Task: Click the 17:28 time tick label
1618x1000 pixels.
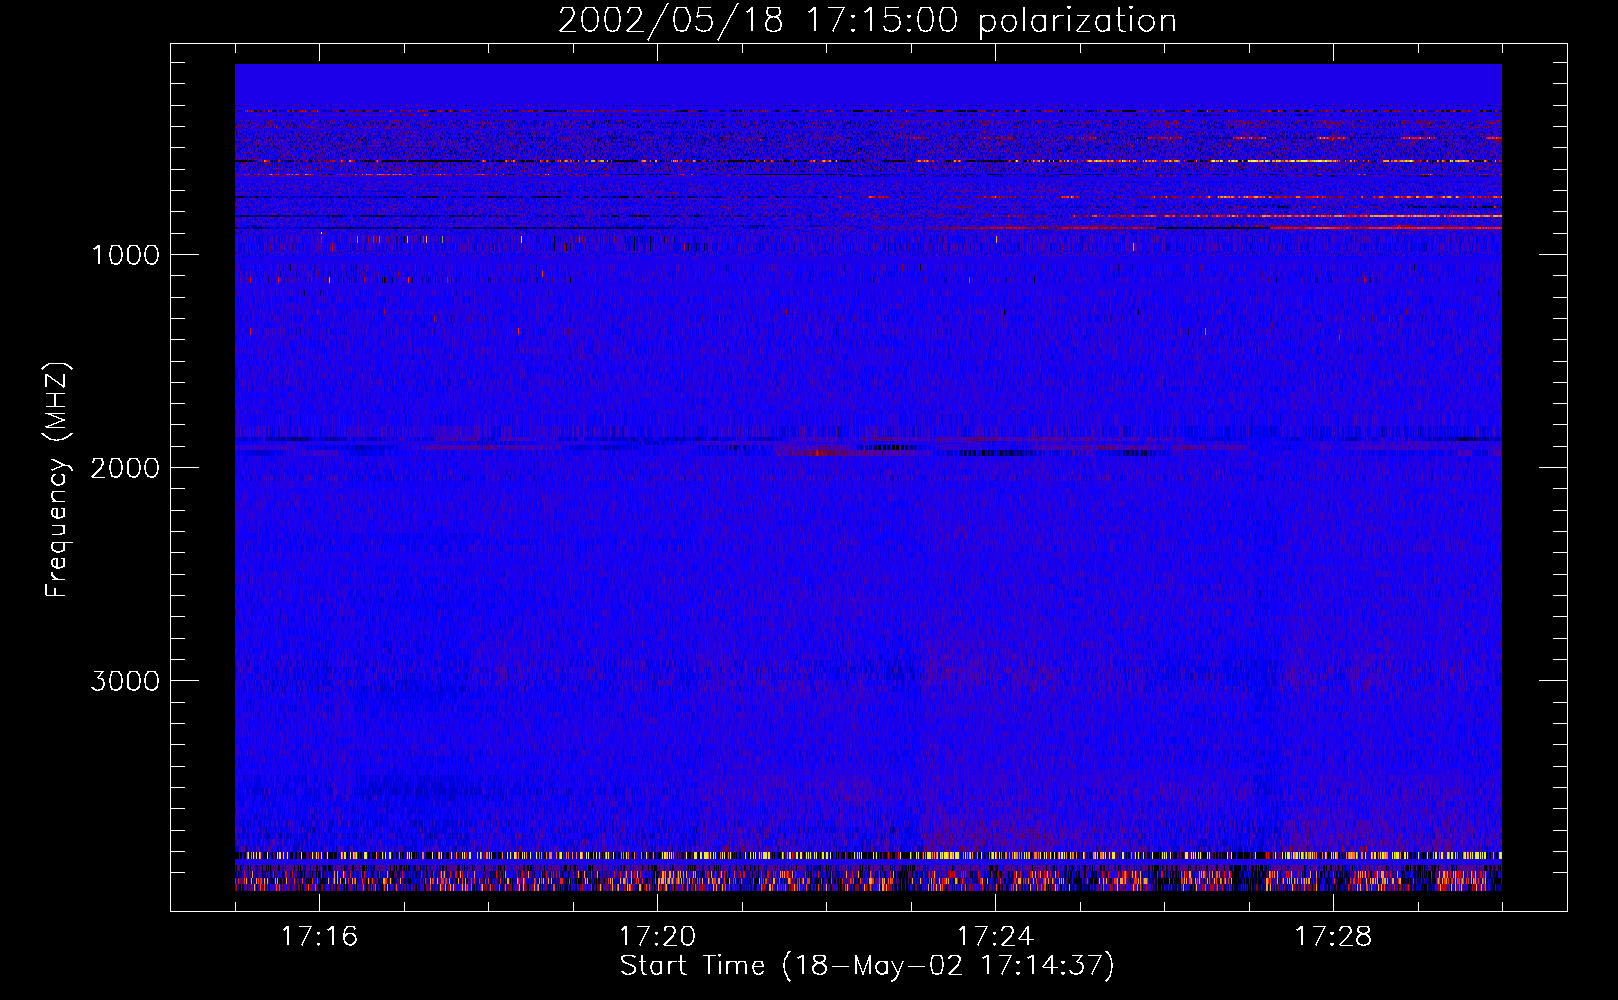Action: (1333, 936)
